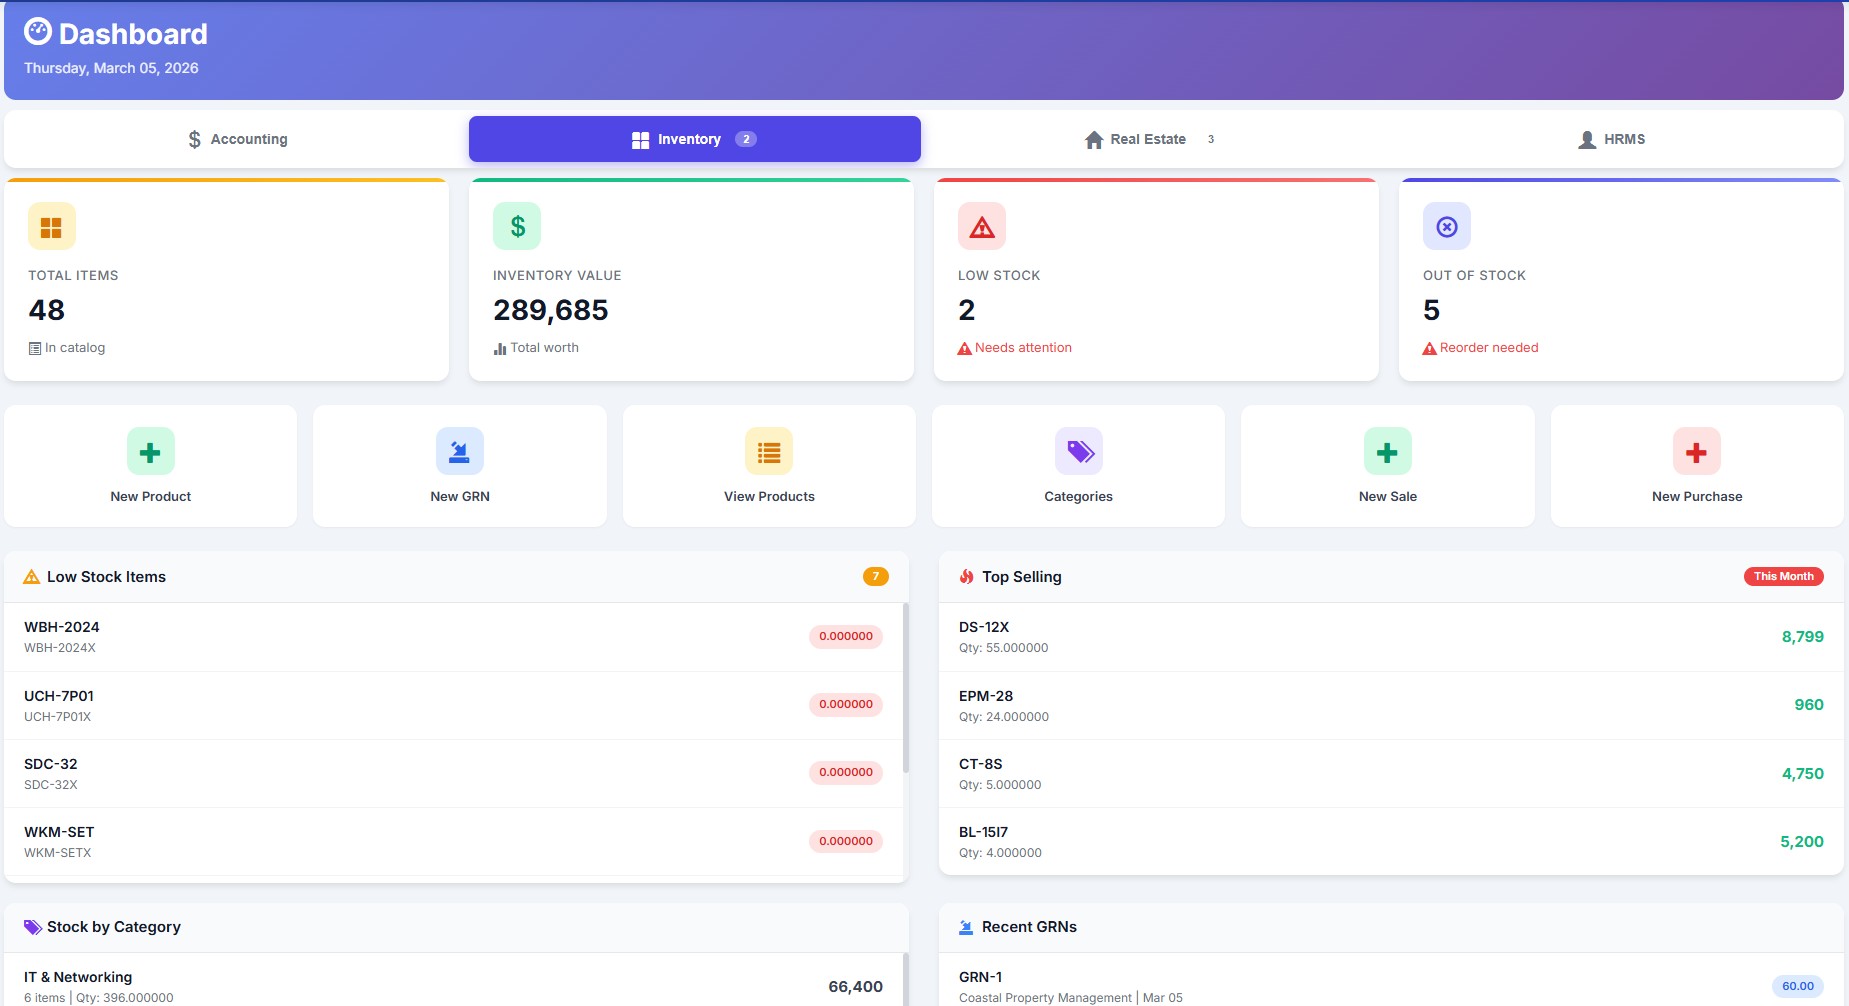
Task: Click the New Purchase icon
Action: tap(1697, 453)
